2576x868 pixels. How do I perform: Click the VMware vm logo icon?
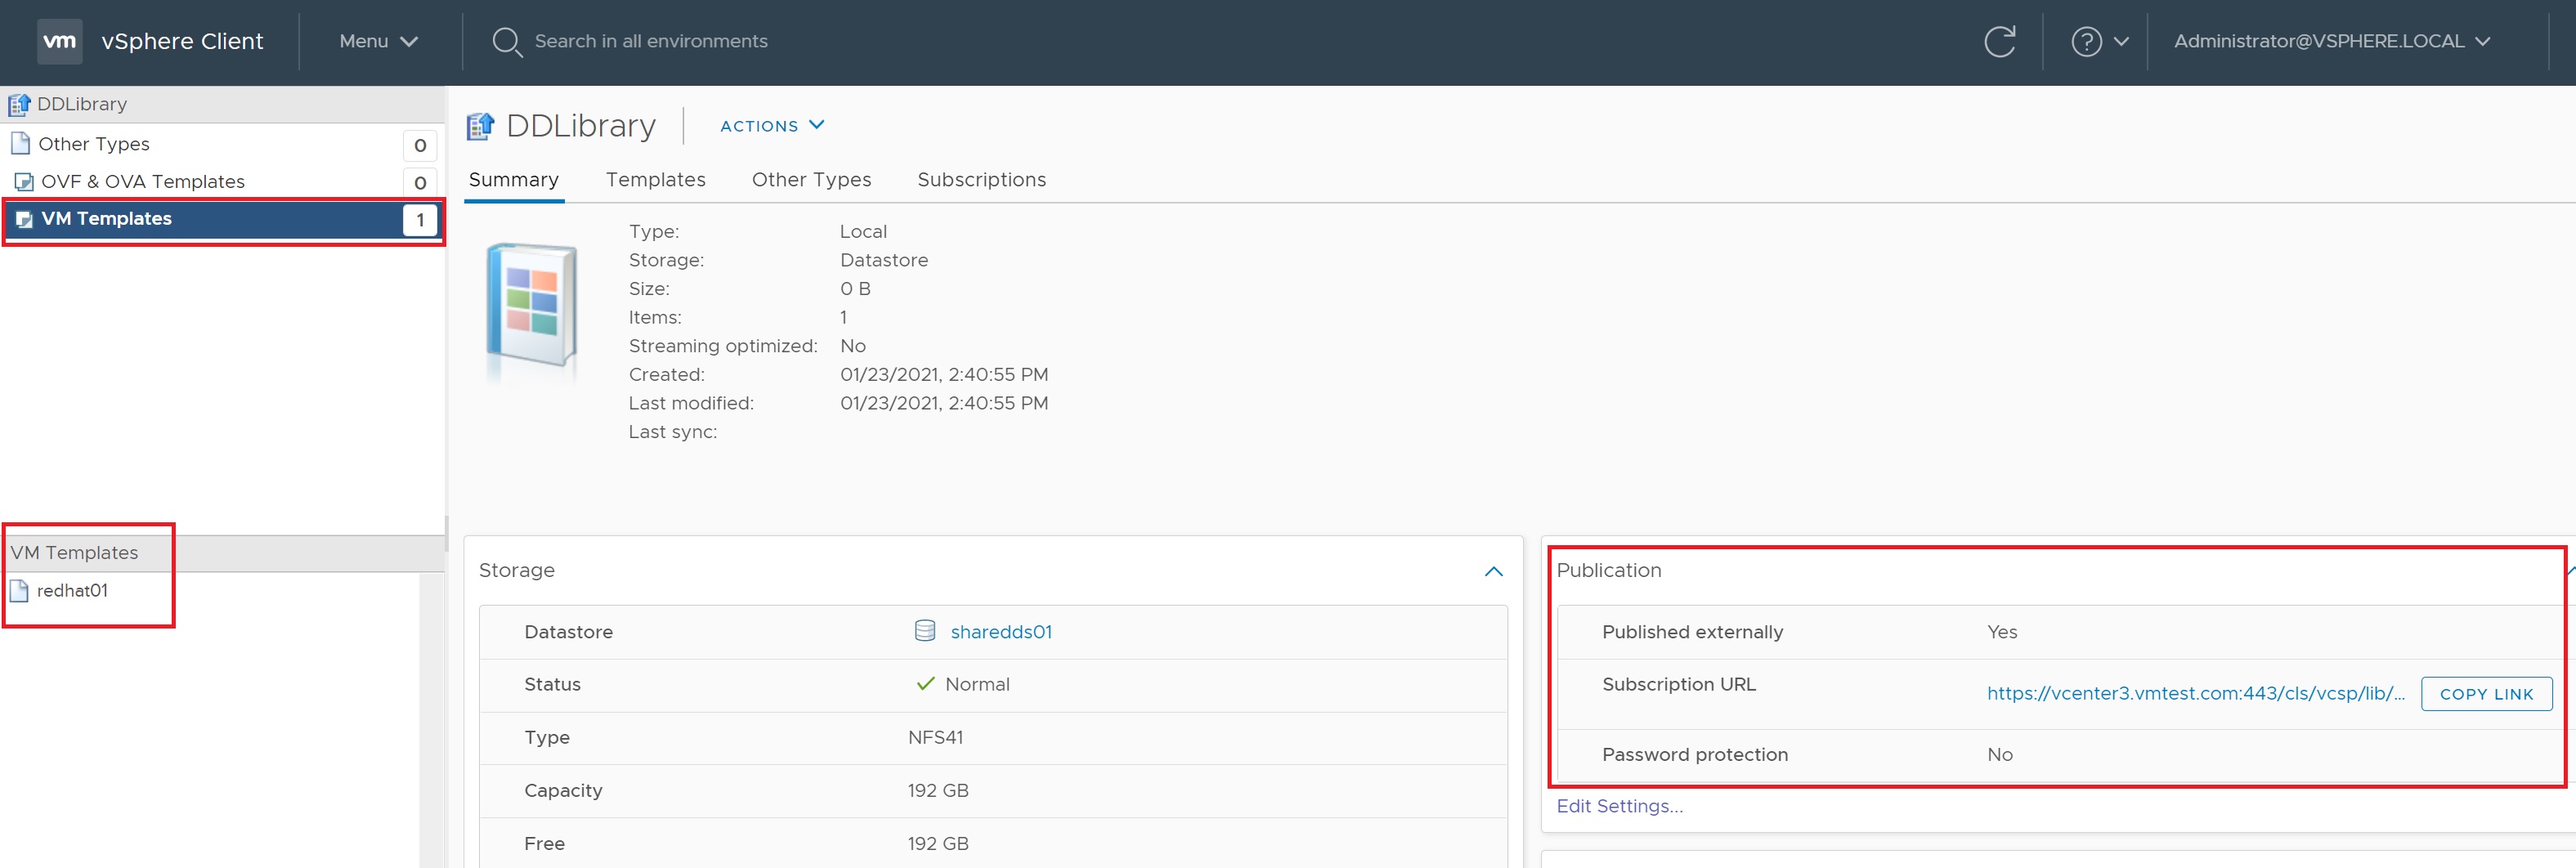point(59,41)
